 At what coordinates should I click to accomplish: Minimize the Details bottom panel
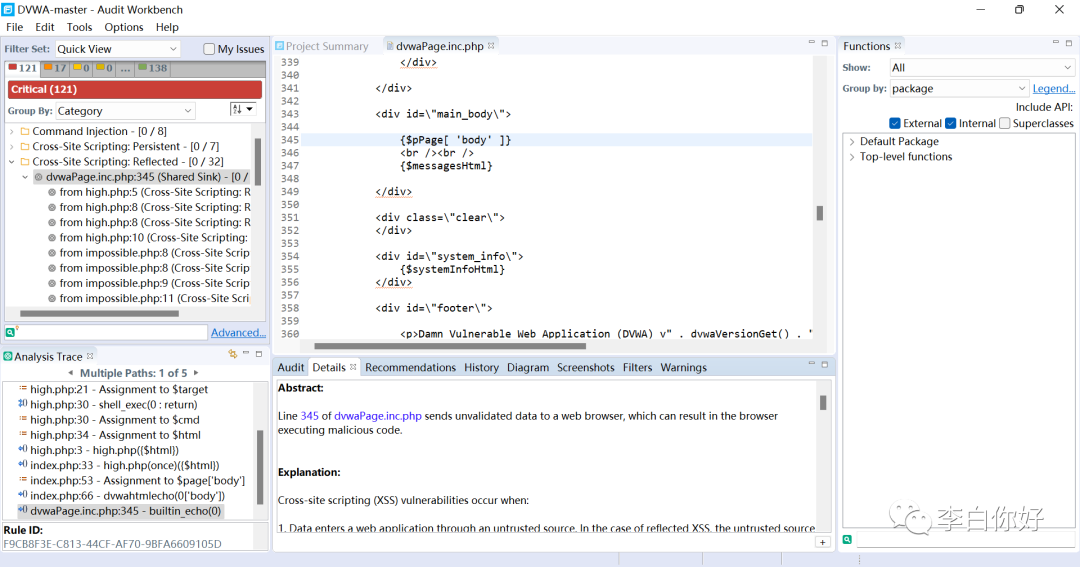click(811, 363)
